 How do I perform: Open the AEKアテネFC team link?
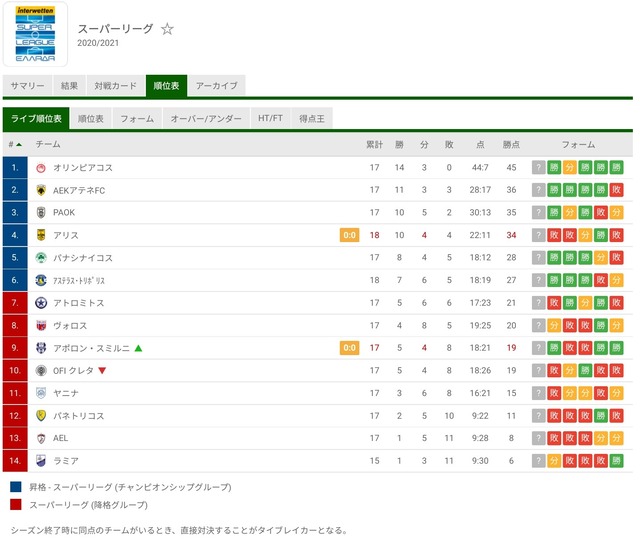[79, 190]
